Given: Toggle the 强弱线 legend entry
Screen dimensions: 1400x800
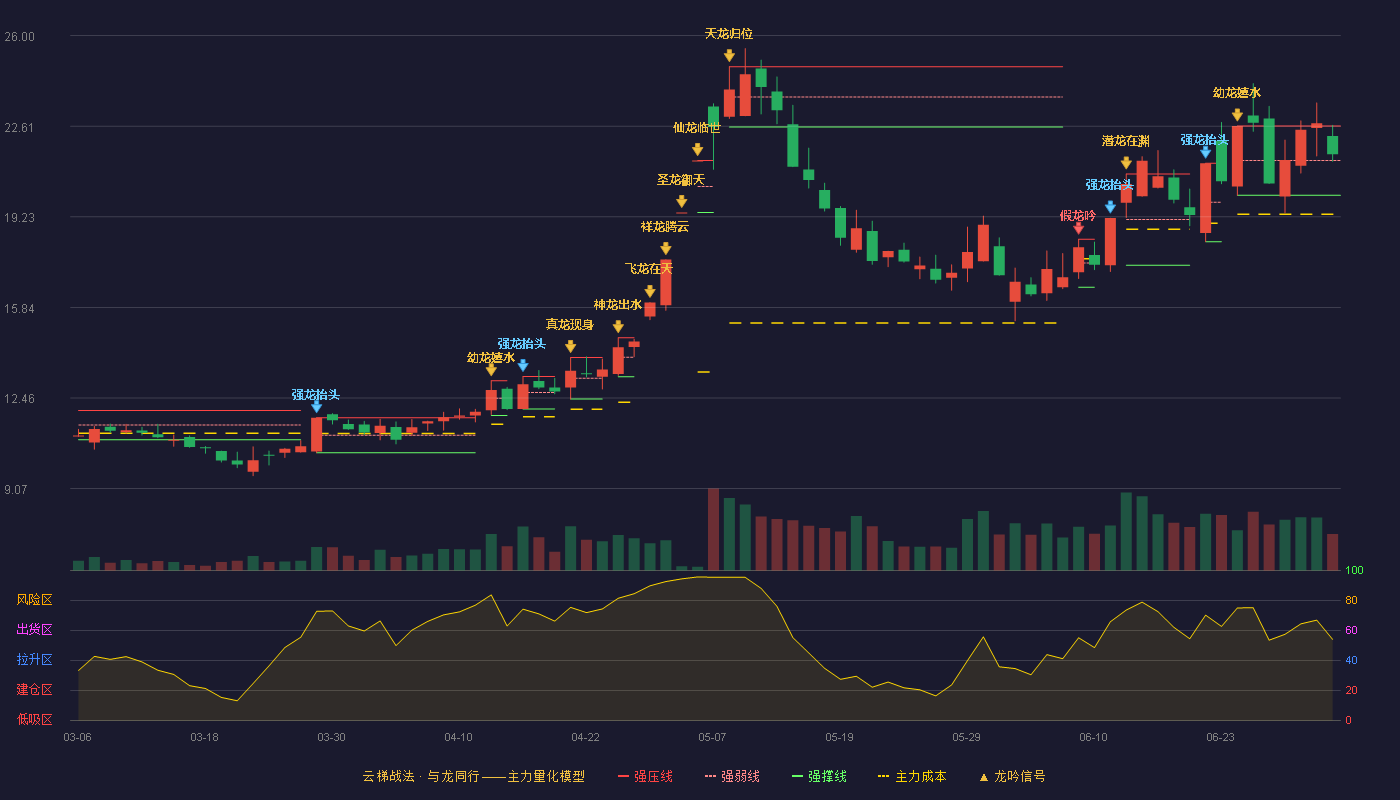Looking at the screenshot, I should [732, 776].
